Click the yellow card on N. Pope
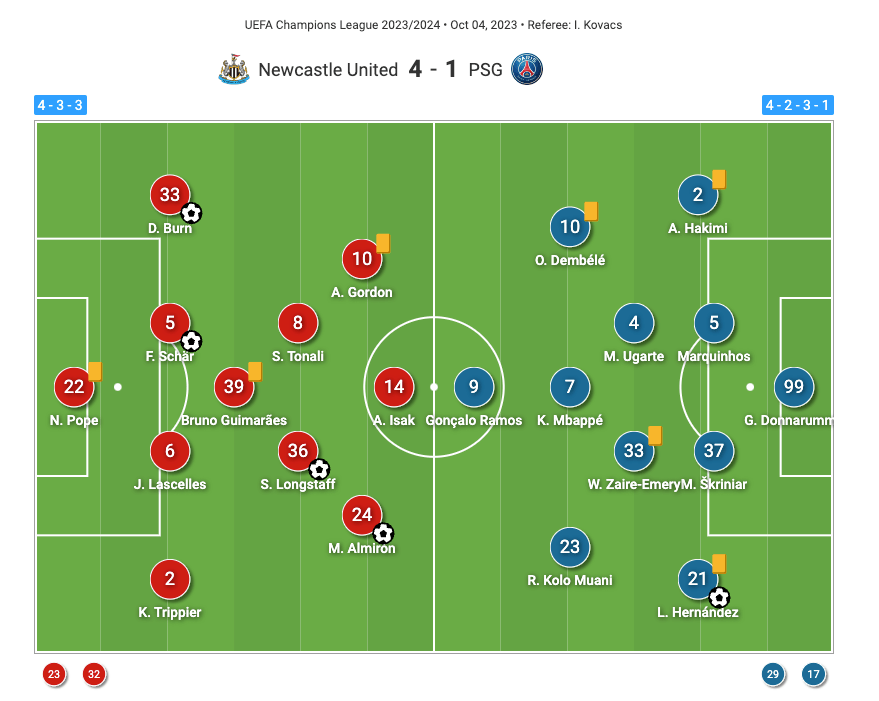879x701 pixels. point(95,370)
